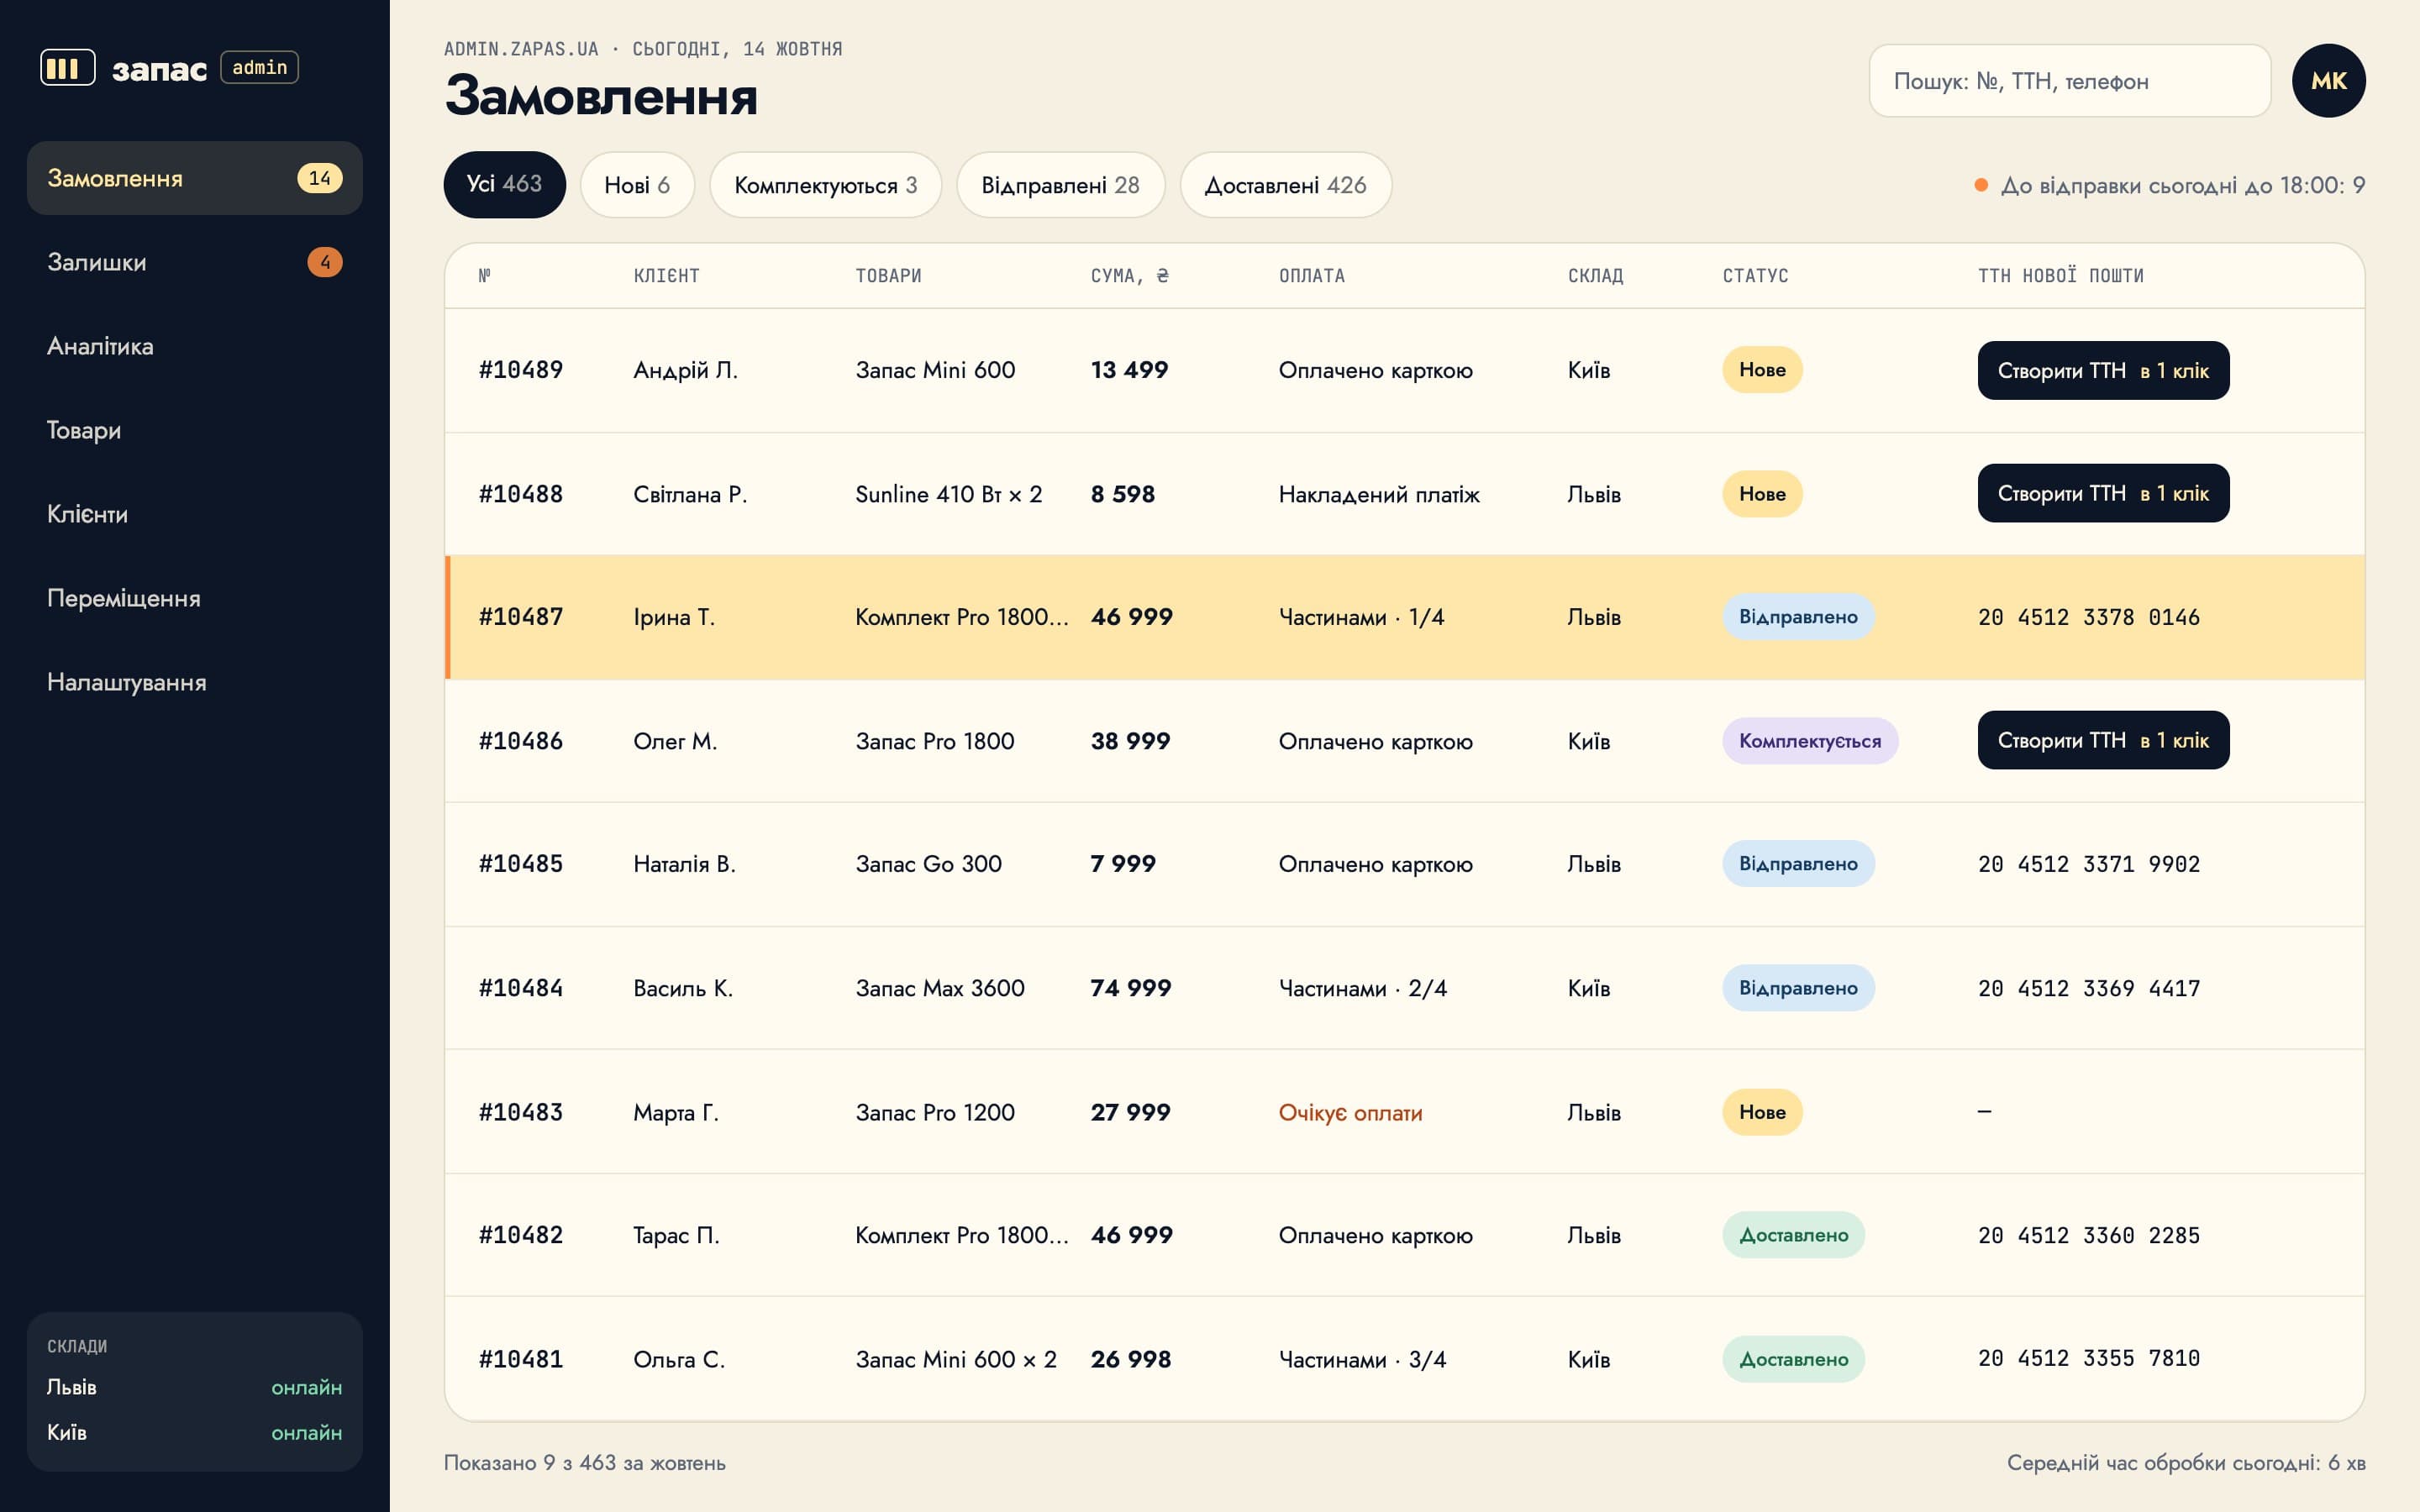Click the Комплектується badge in row #10486
Viewport: 2420px width, 1512px height.
[1809, 741]
